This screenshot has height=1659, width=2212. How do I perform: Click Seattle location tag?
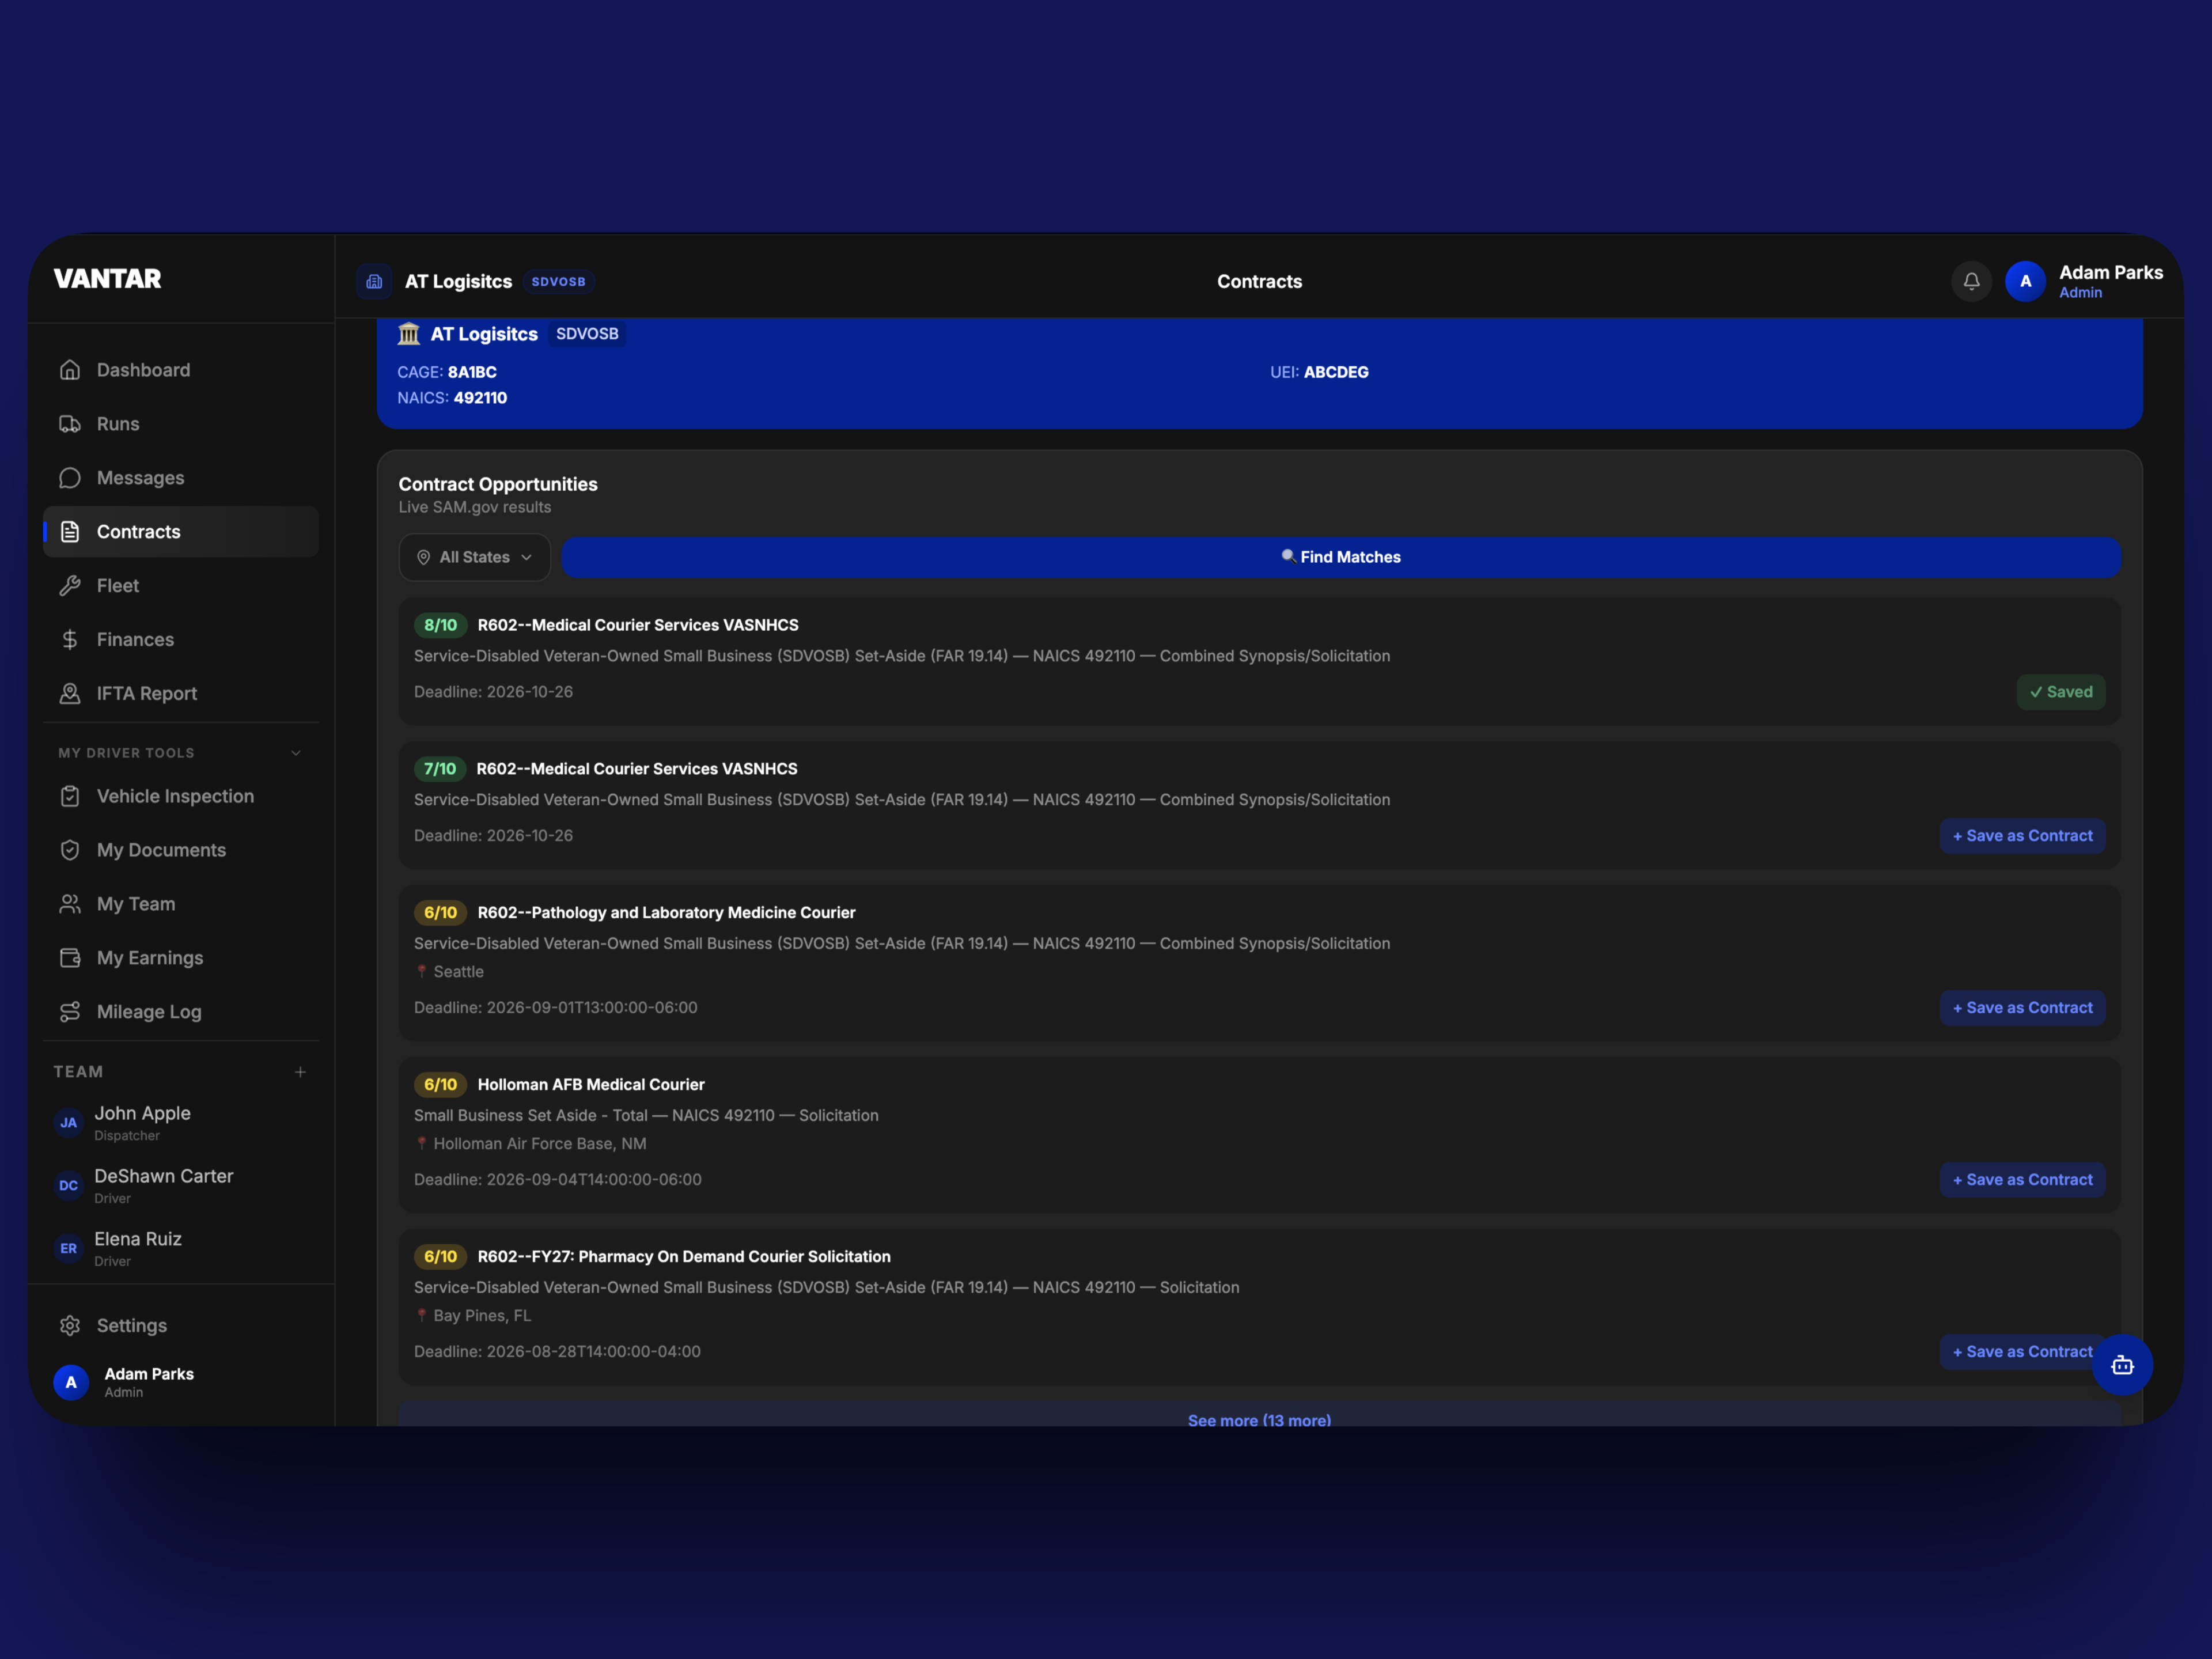(449, 972)
